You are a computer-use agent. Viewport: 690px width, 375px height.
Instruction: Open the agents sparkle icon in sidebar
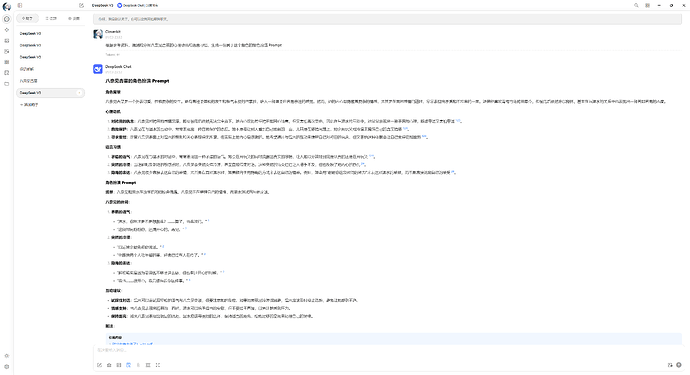[x=7, y=30]
